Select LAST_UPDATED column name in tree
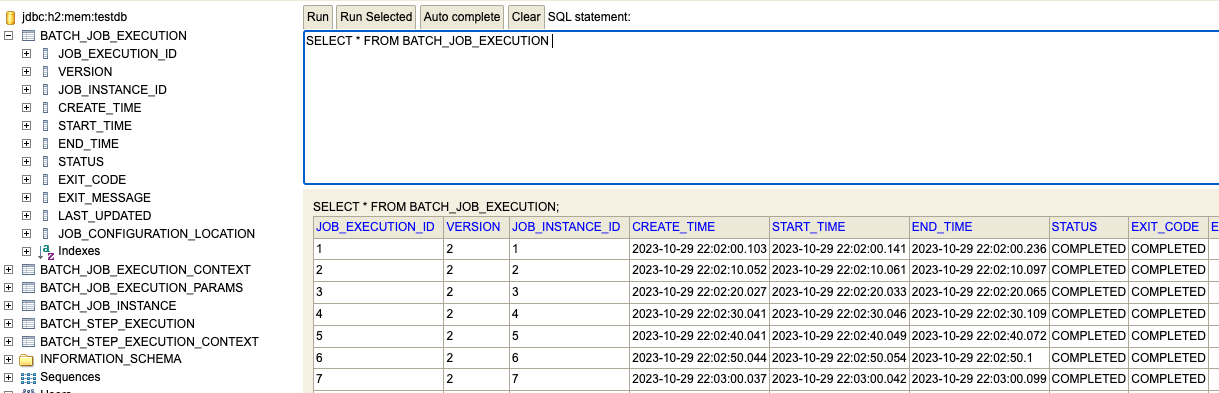Viewport: 1219px width, 393px height. coord(104,216)
